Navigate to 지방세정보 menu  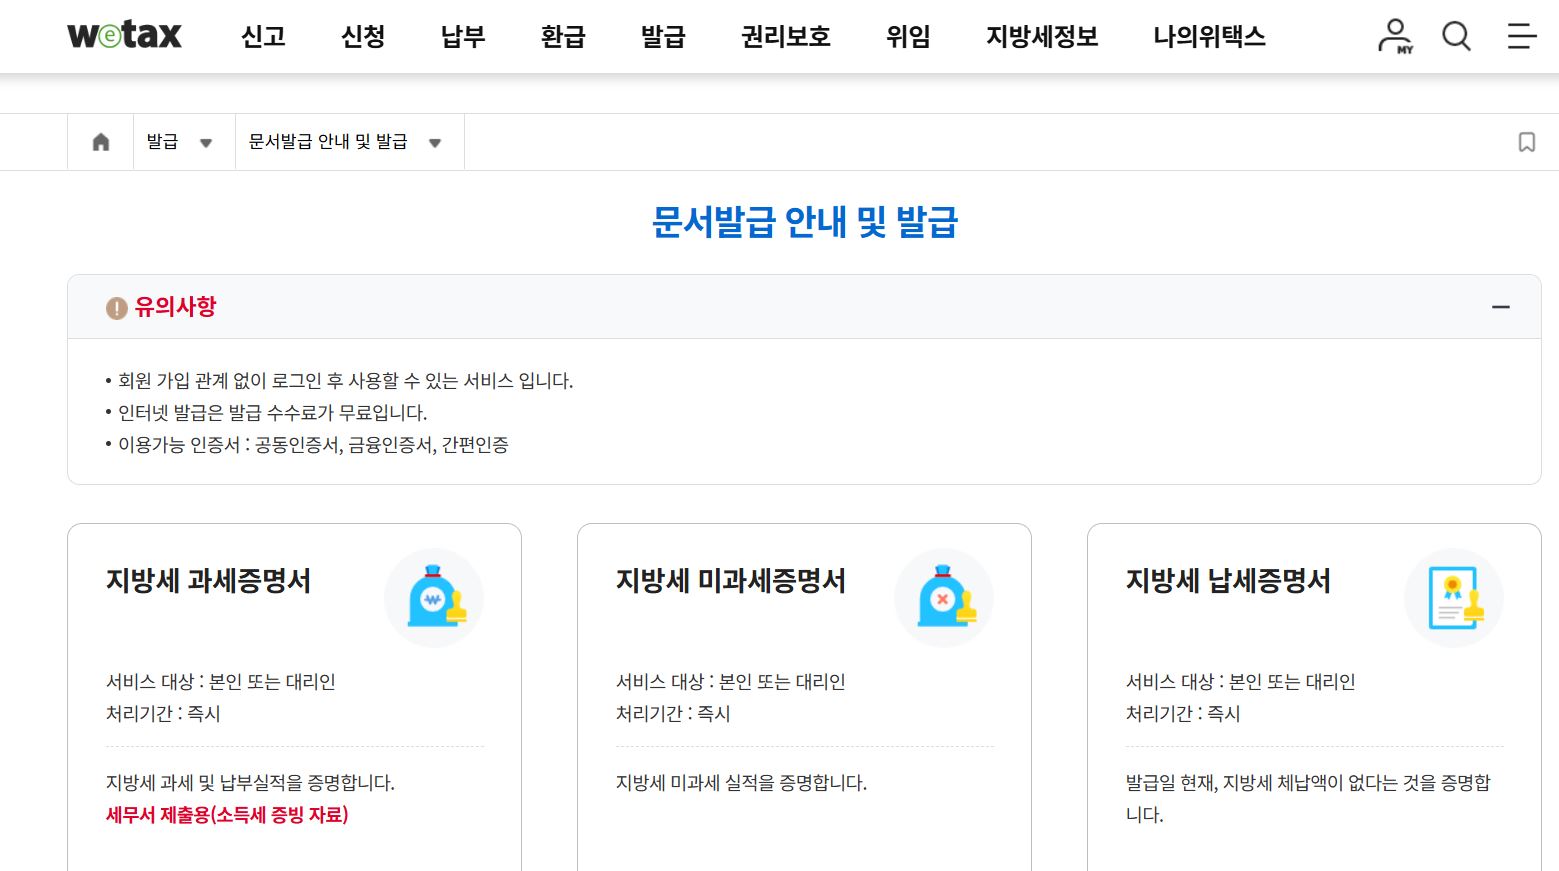pyautogui.click(x=1040, y=36)
